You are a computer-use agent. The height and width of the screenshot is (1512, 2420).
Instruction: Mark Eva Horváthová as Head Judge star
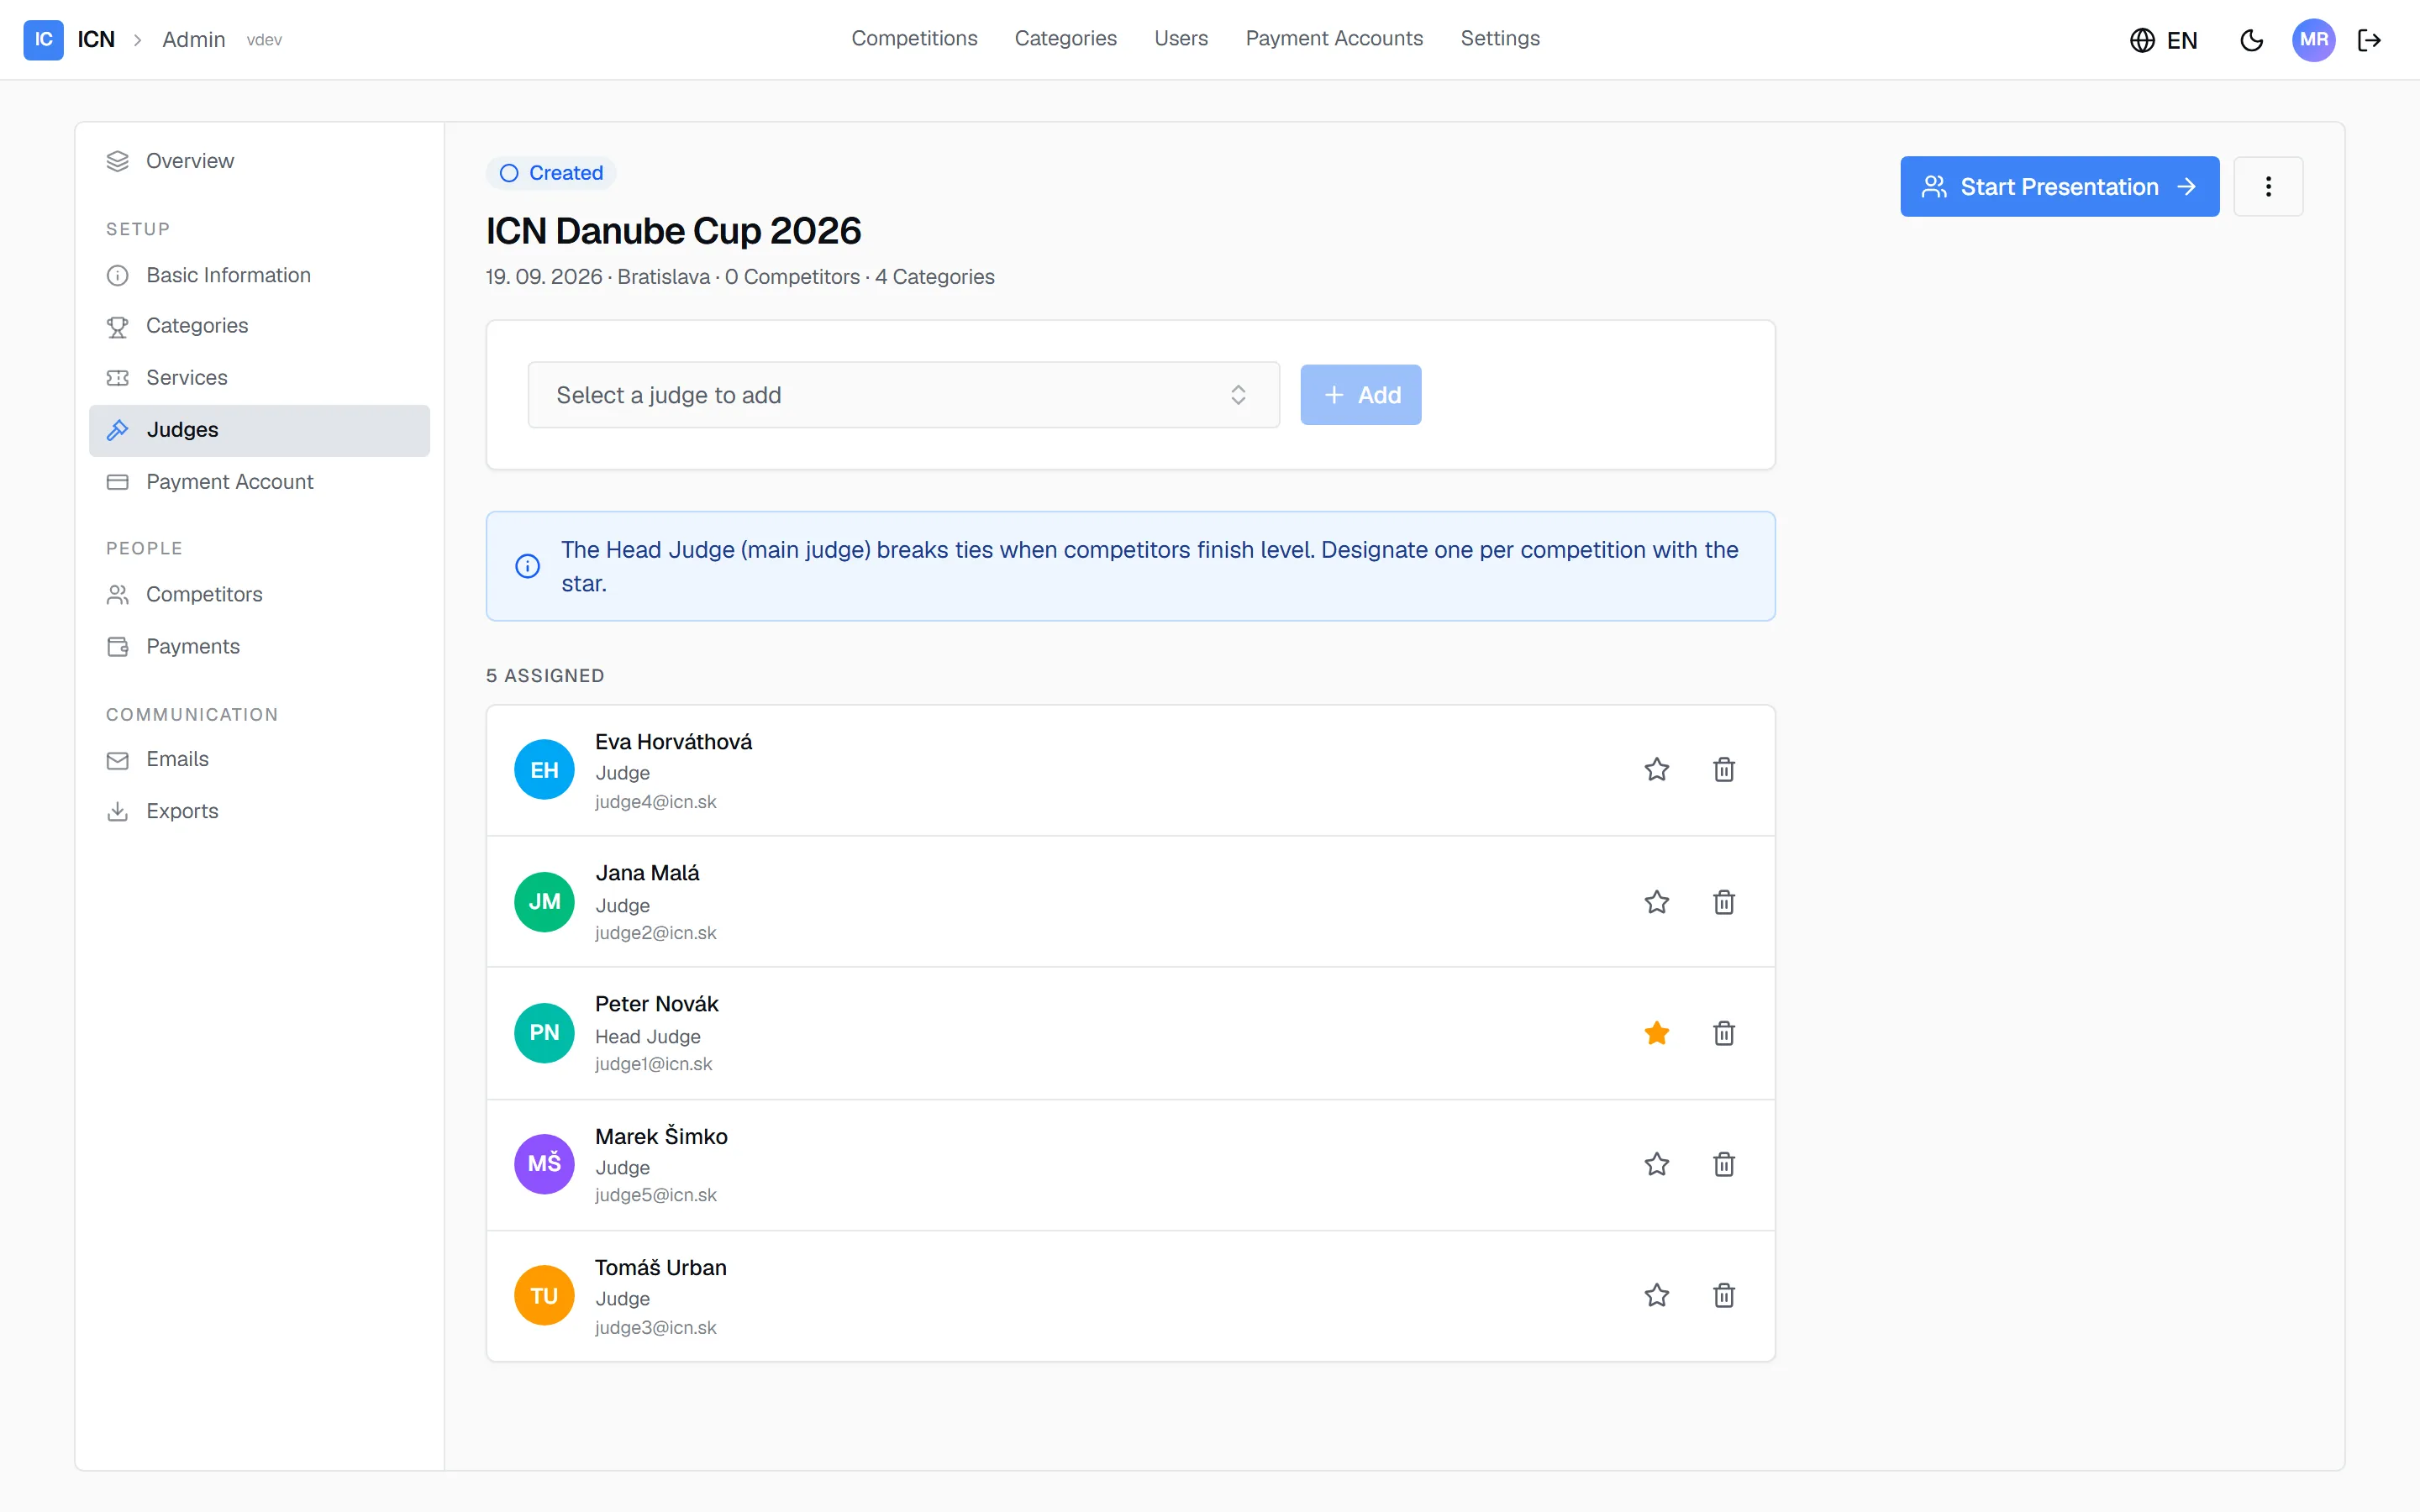pos(1656,769)
